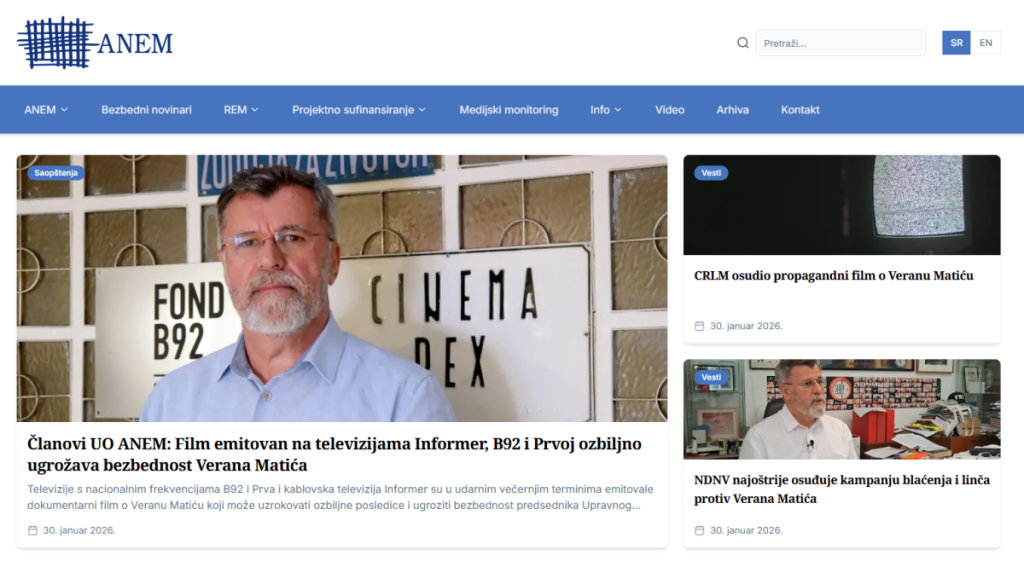Click the Vesti badge on the office photo
The width and height of the screenshot is (1024, 567).
click(x=711, y=377)
